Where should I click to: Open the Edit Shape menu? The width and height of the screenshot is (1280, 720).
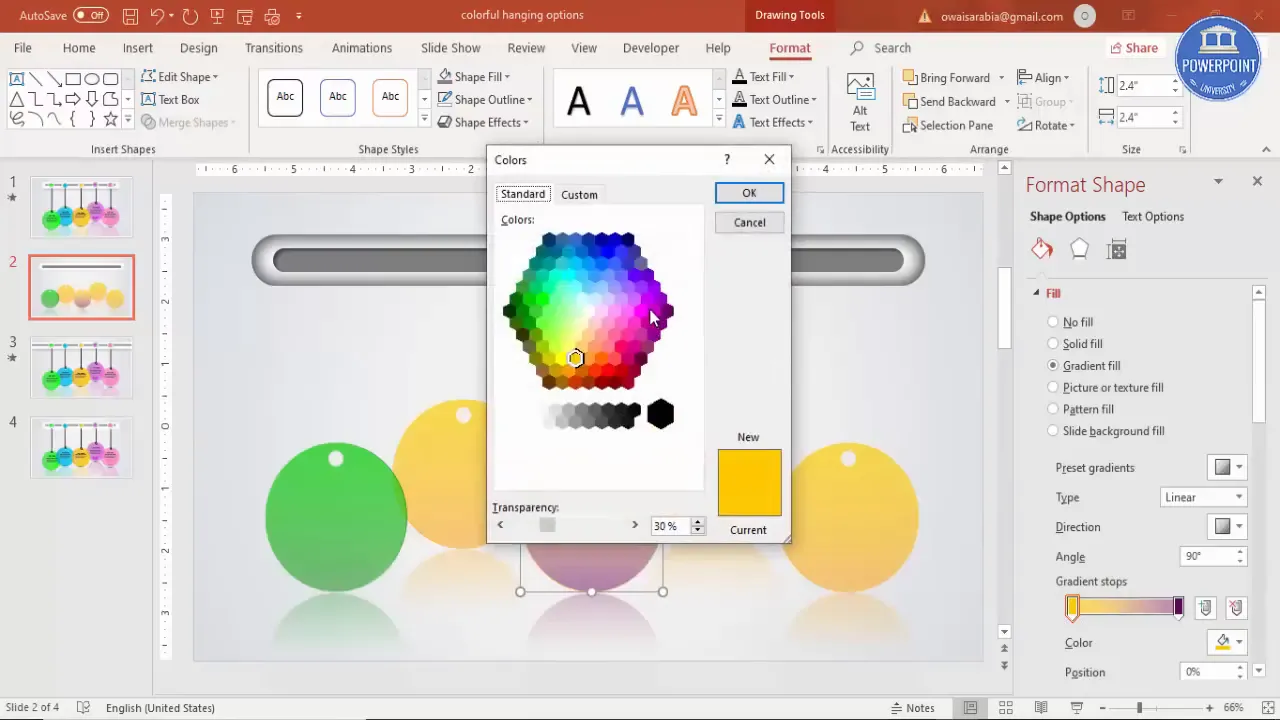[180, 77]
